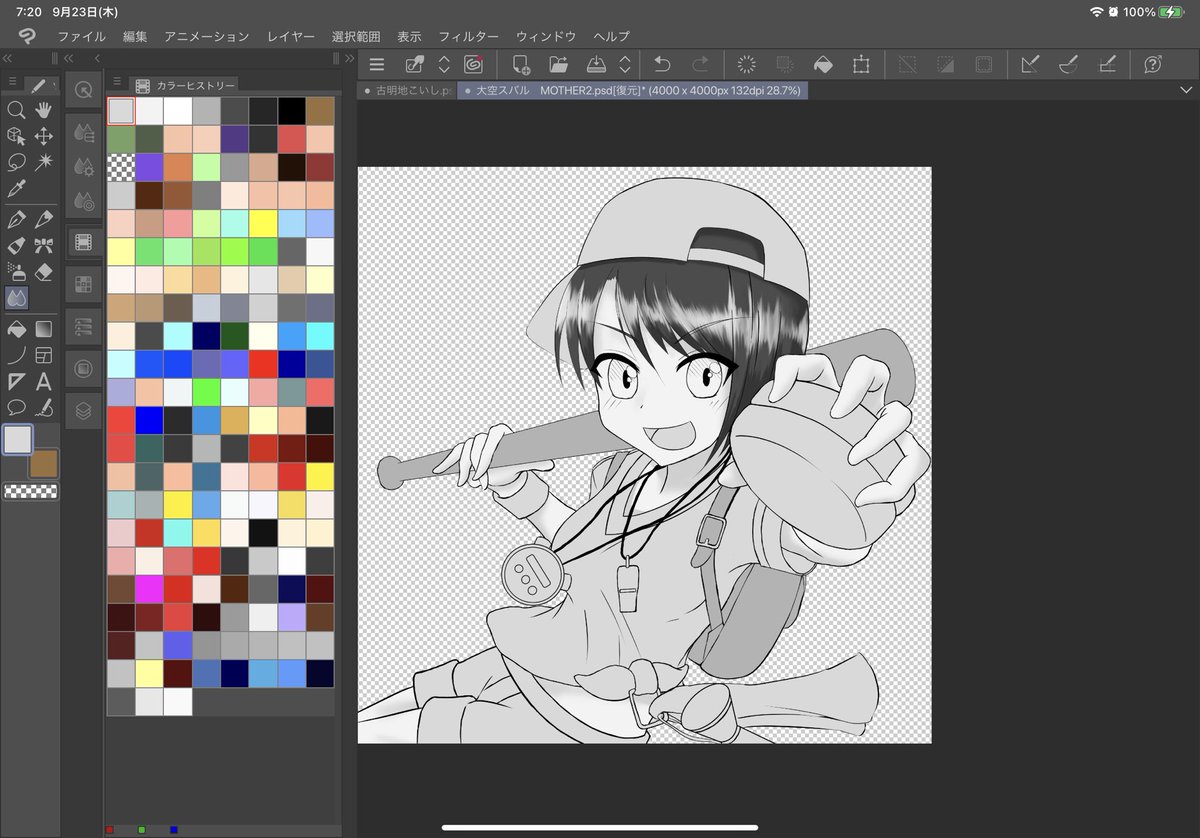This screenshot has width=1200, height=838.
Task: Select the Operation object cube tool
Action: point(16,136)
